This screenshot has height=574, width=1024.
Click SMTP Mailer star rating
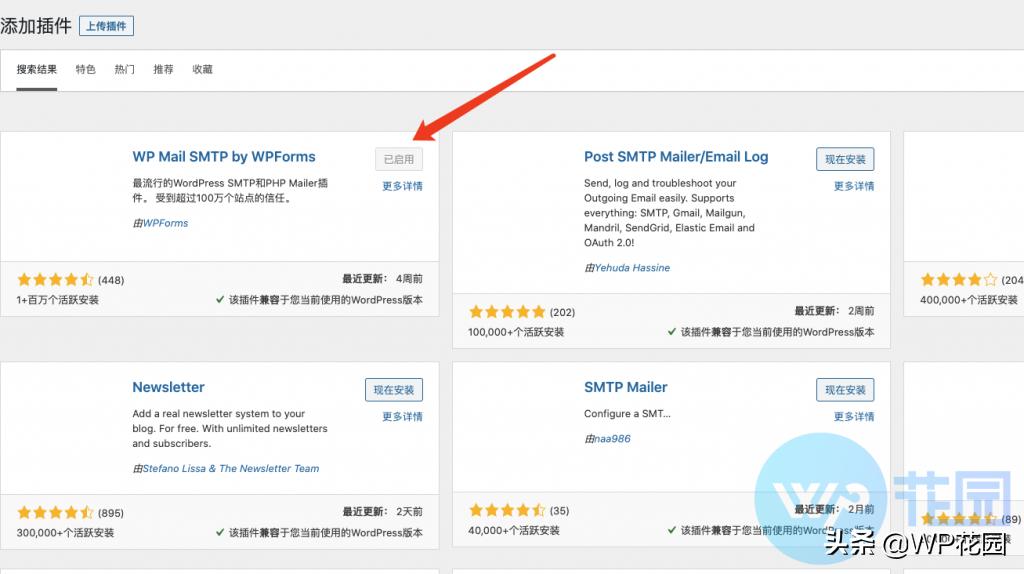tap(507, 511)
